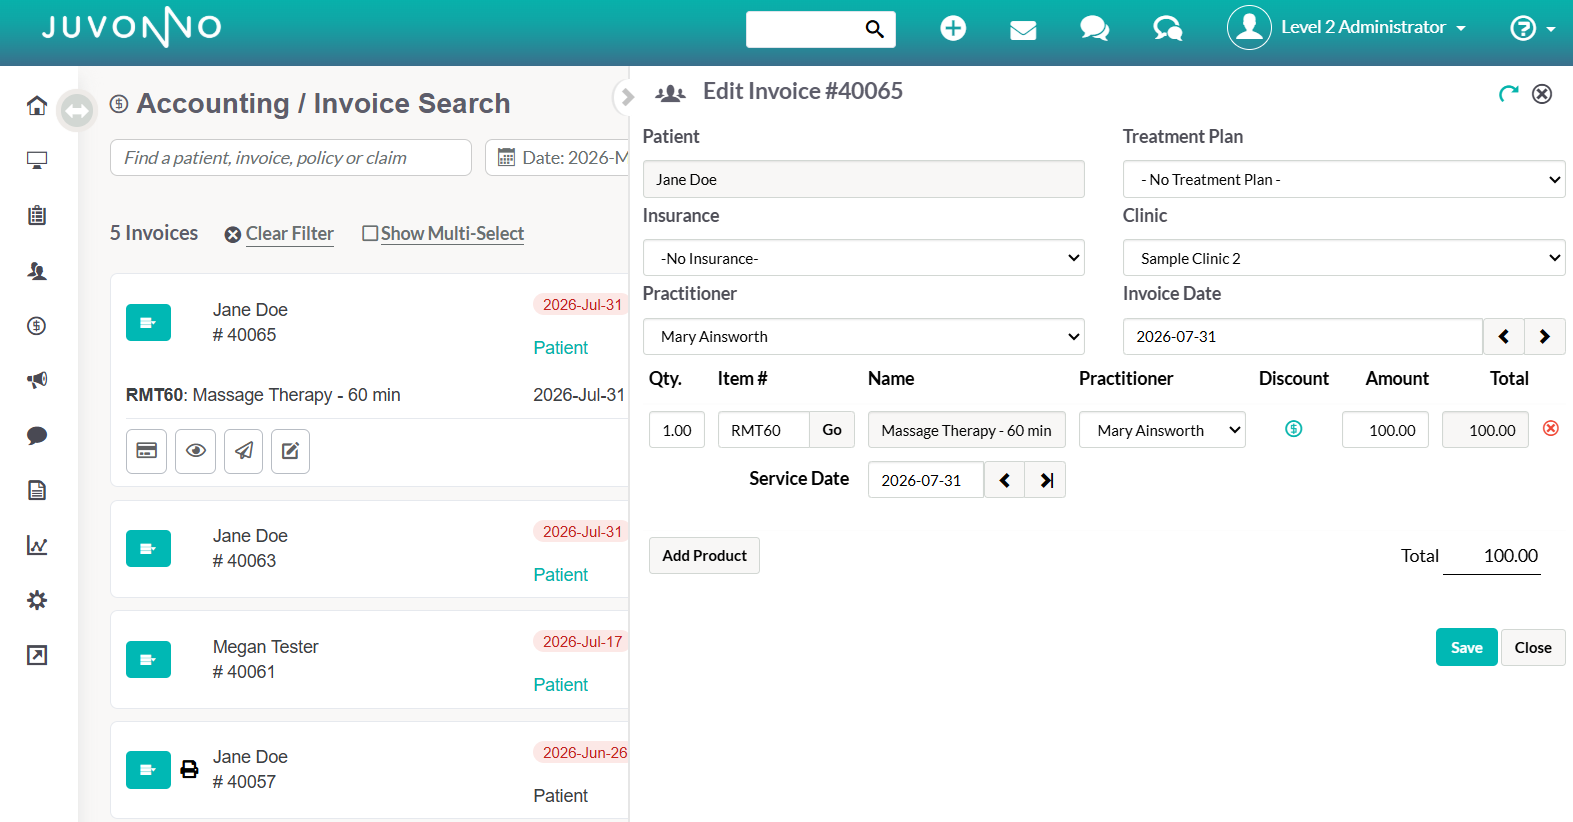Open the Insurance dropdown
This screenshot has height=822, width=1573.
point(863,258)
